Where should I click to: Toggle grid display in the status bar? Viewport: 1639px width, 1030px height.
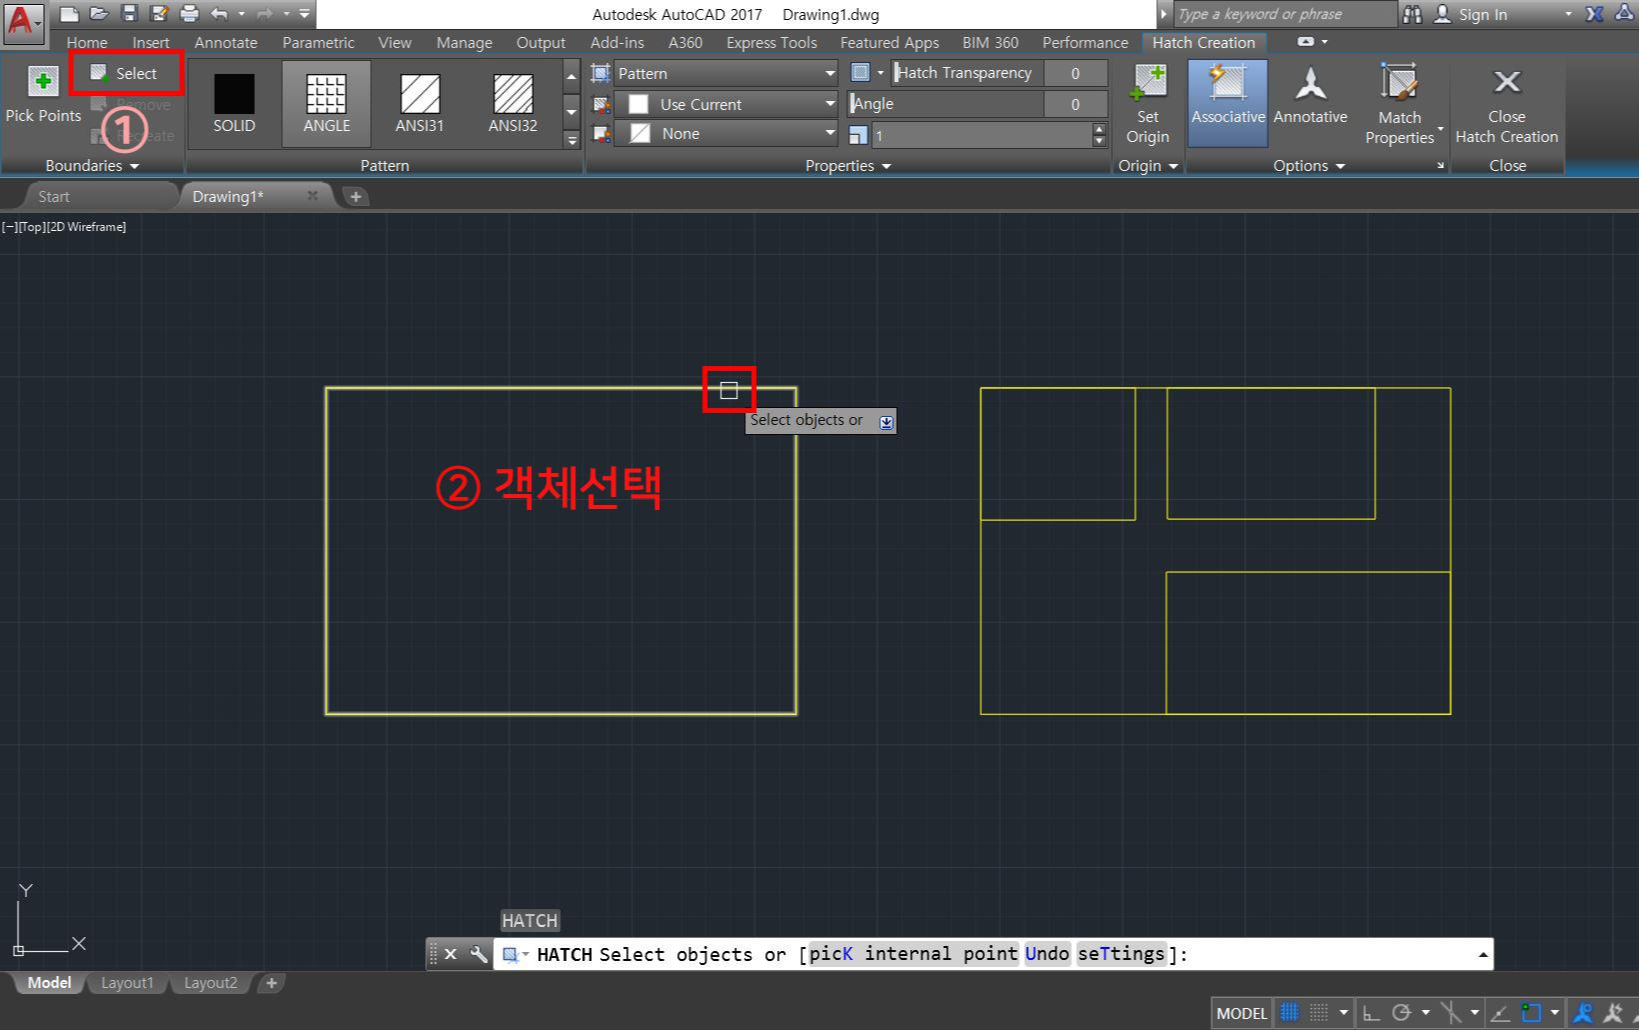[1289, 1011]
